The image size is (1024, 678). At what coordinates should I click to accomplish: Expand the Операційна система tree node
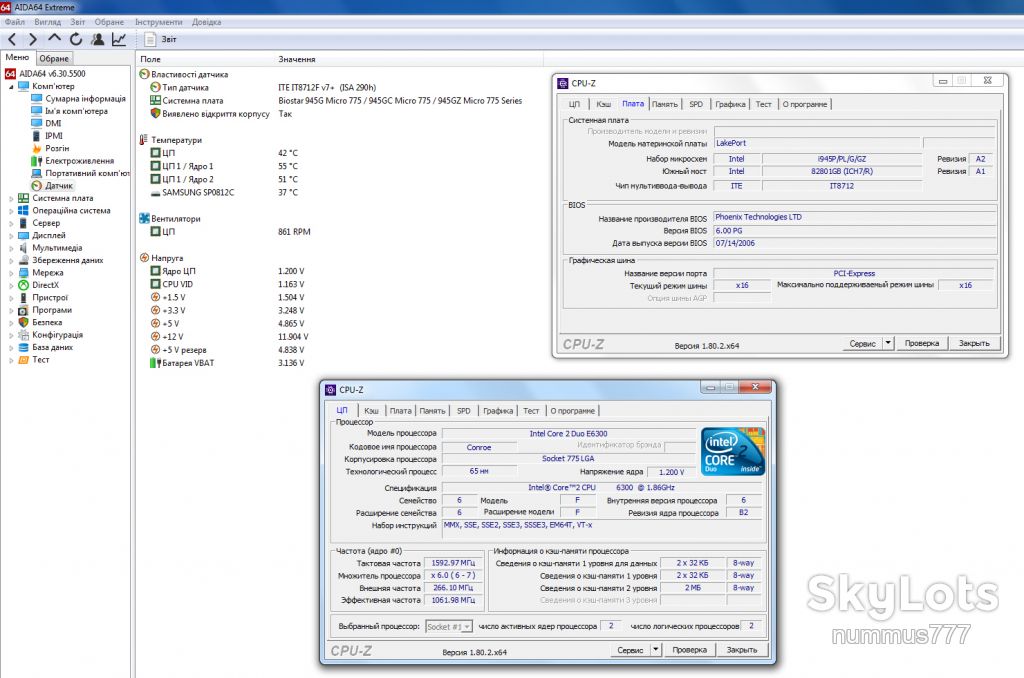click(11, 211)
